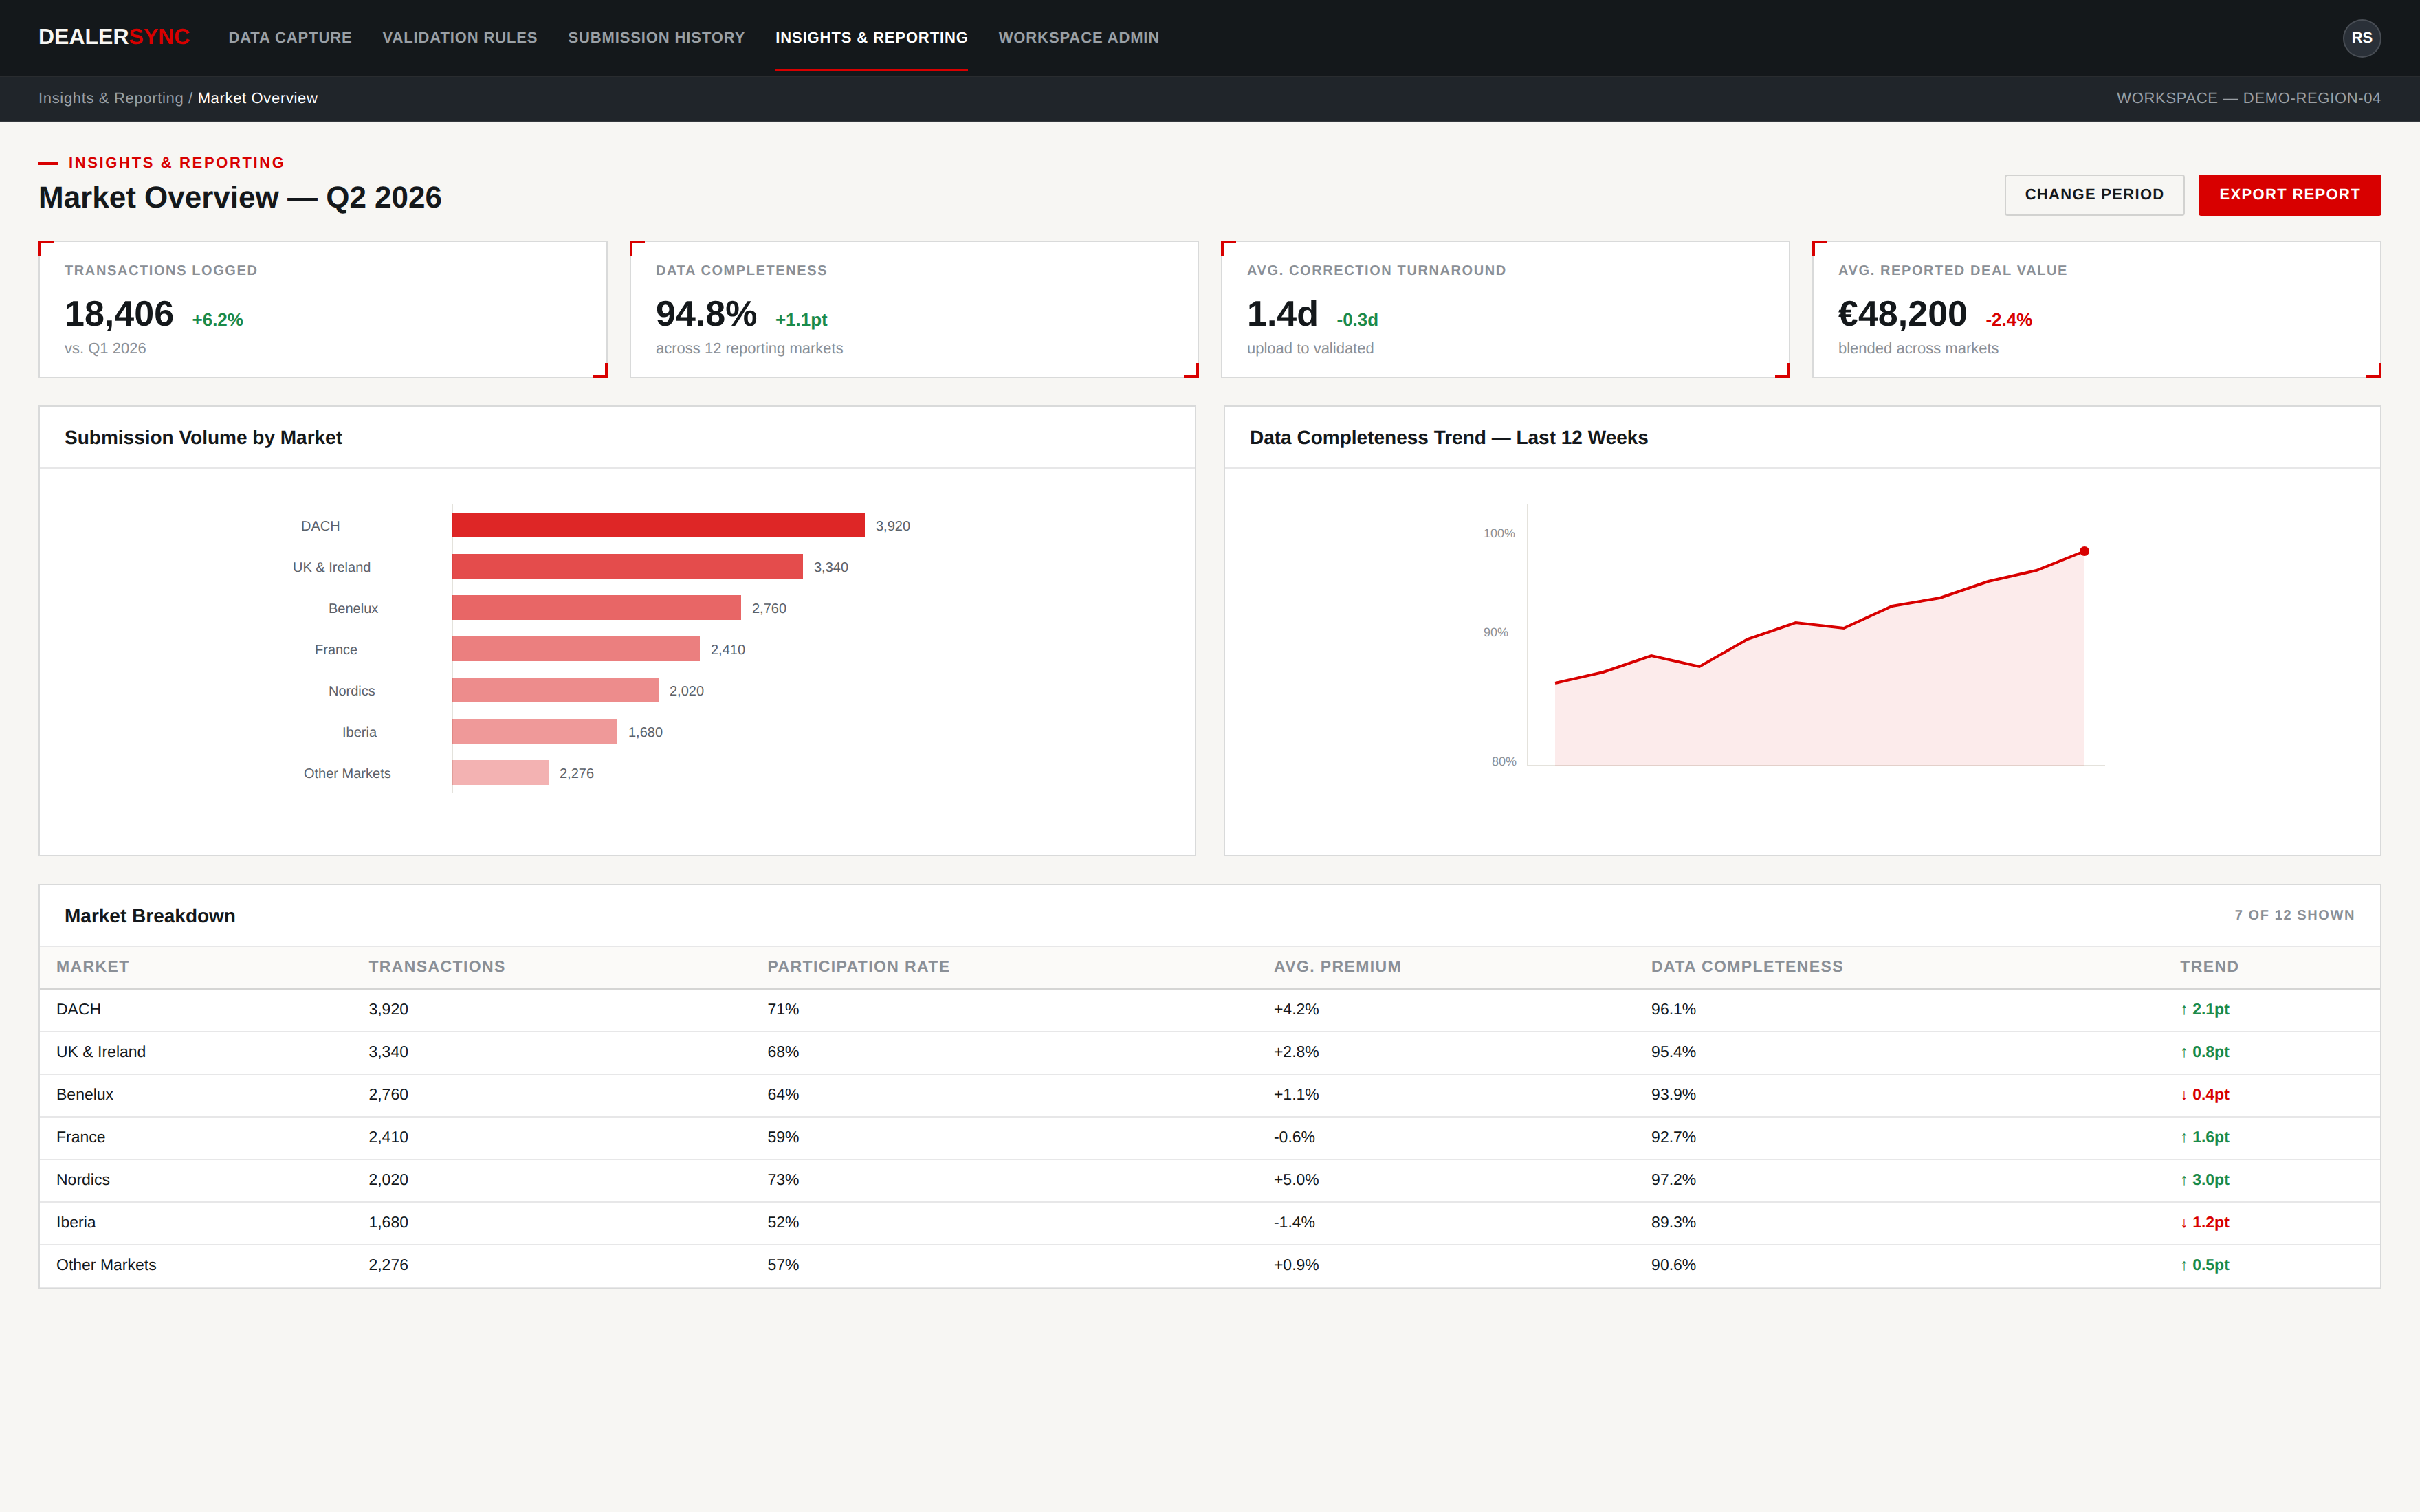2420x1512 pixels.
Task: Click the Benelux chart bar
Action: 596,608
